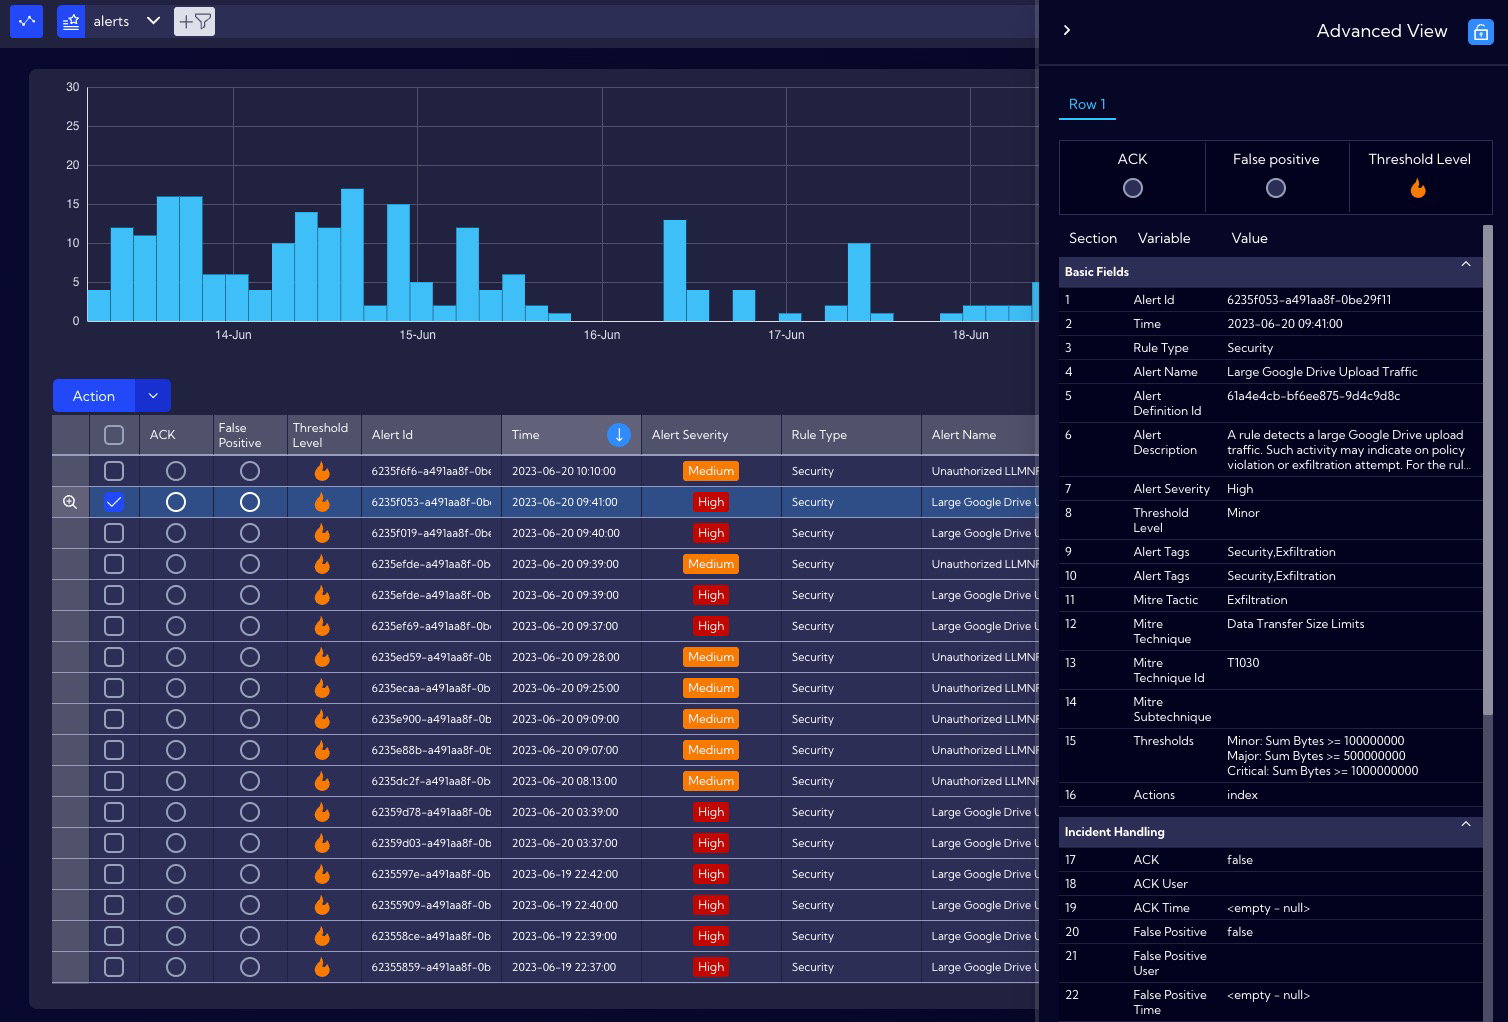Image resolution: width=1508 pixels, height=1022 pixels.
Task: Click the flame icon for alert 6235dc2f
Action: pyautogui.click(x=322, y=781)
